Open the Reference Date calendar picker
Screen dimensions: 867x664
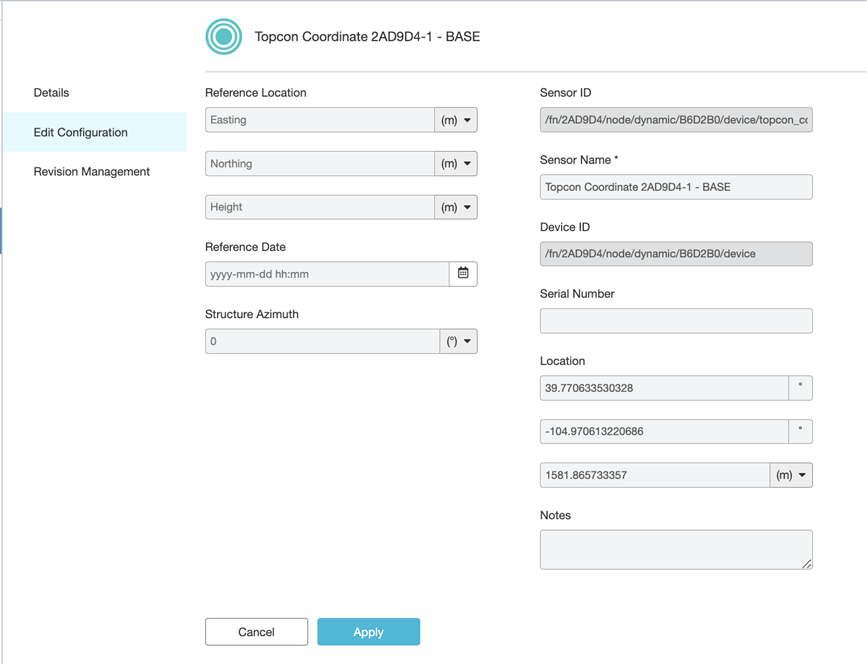pyautogui.click(x=463, y=273)
